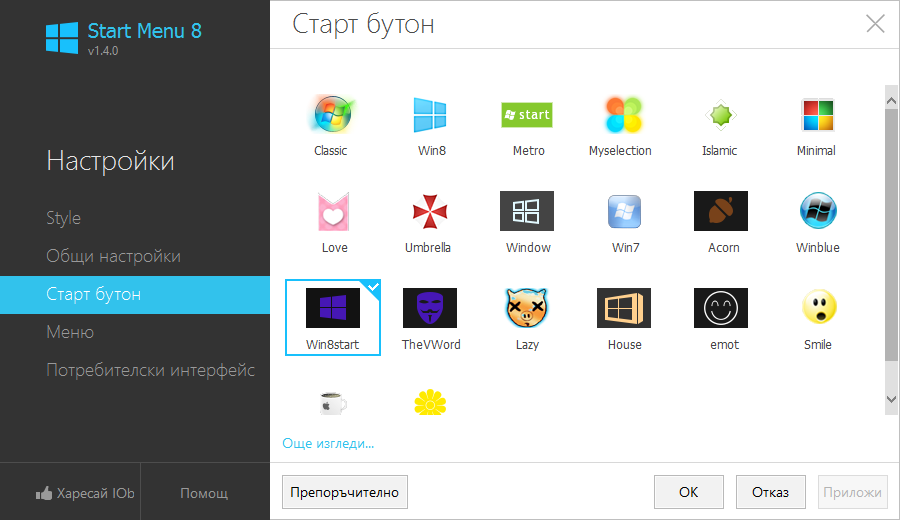Select the Старт бутон sidebar item
900x520 pixels.
point(135,294)
